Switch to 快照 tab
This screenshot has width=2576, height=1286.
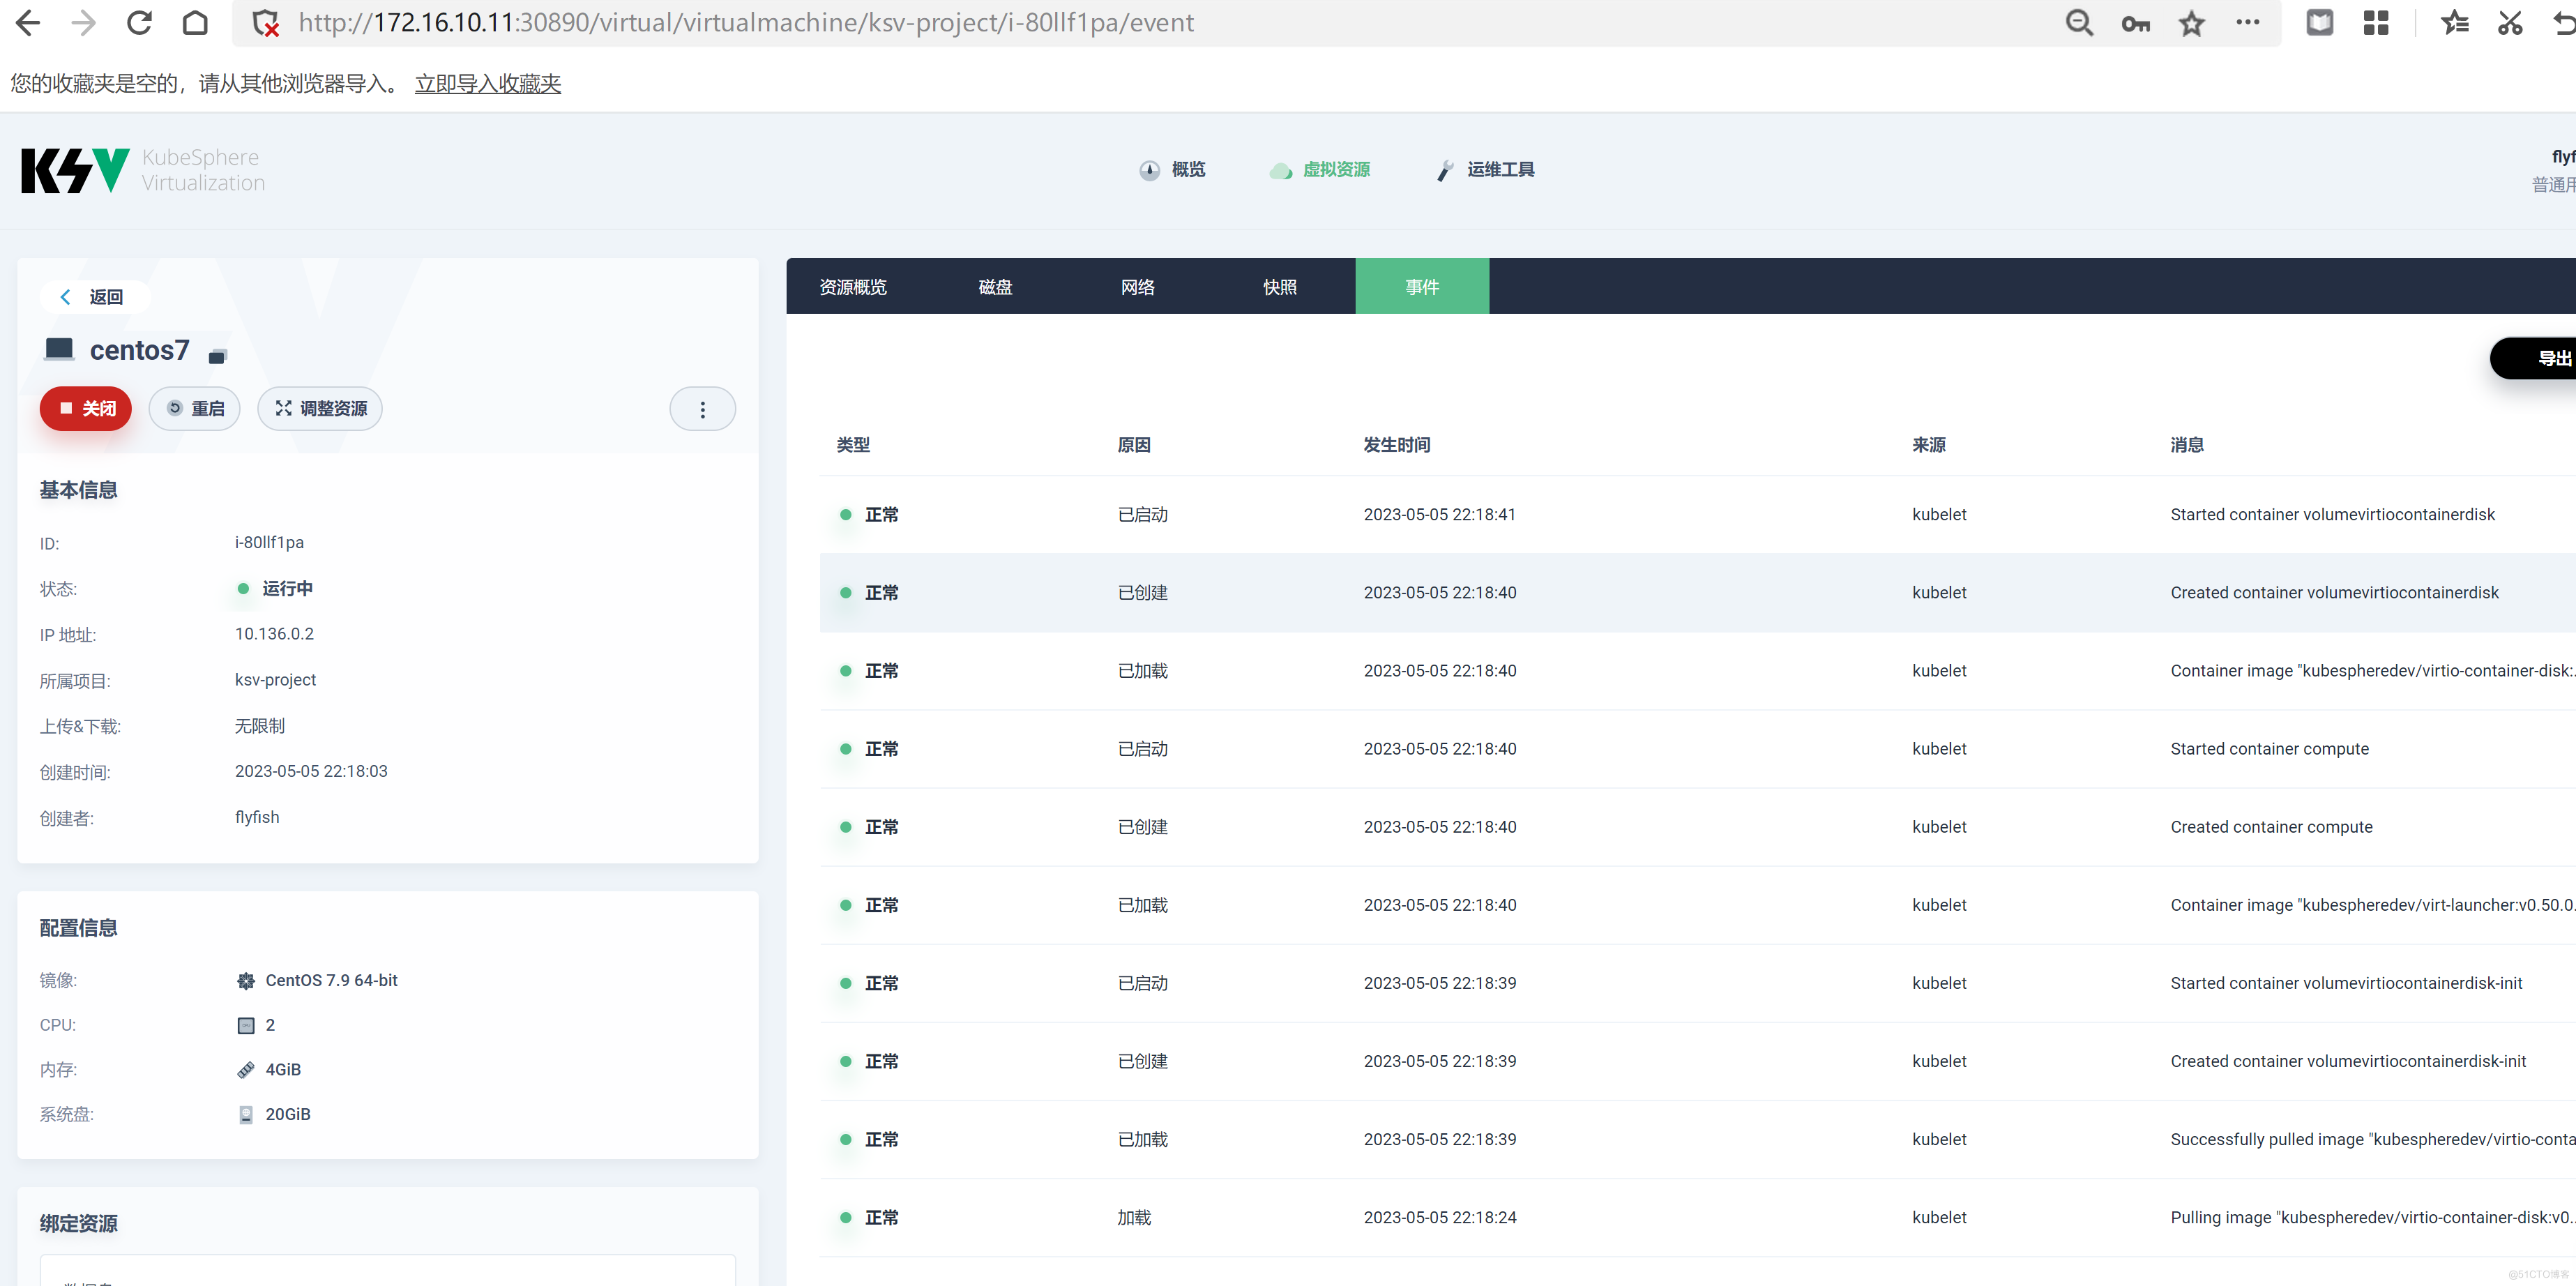[1280, 287]
